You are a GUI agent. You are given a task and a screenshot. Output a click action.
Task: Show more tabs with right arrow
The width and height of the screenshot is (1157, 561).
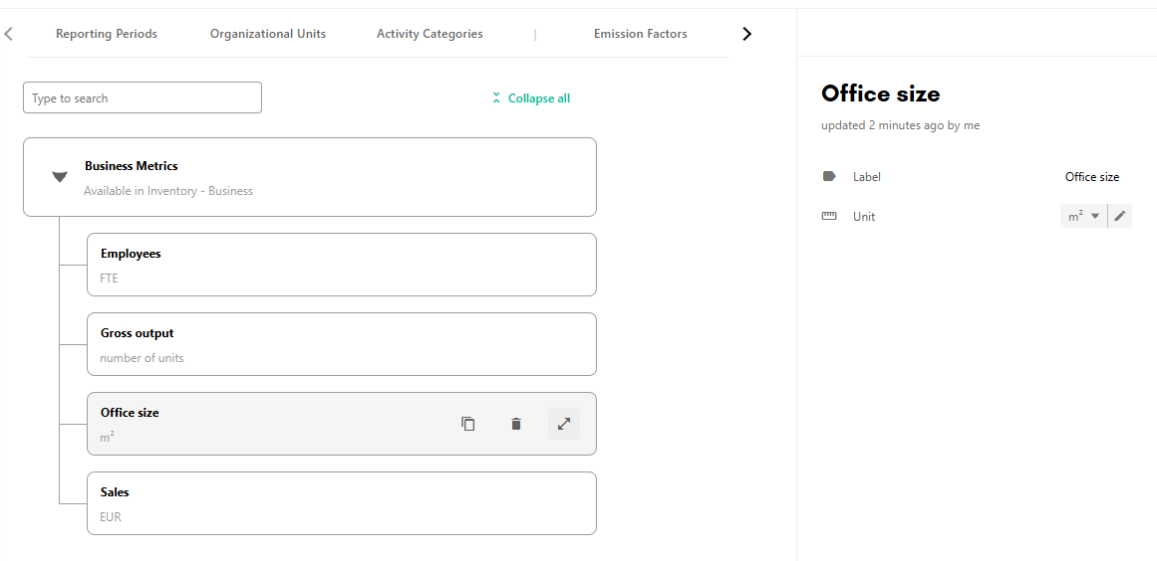747,33
